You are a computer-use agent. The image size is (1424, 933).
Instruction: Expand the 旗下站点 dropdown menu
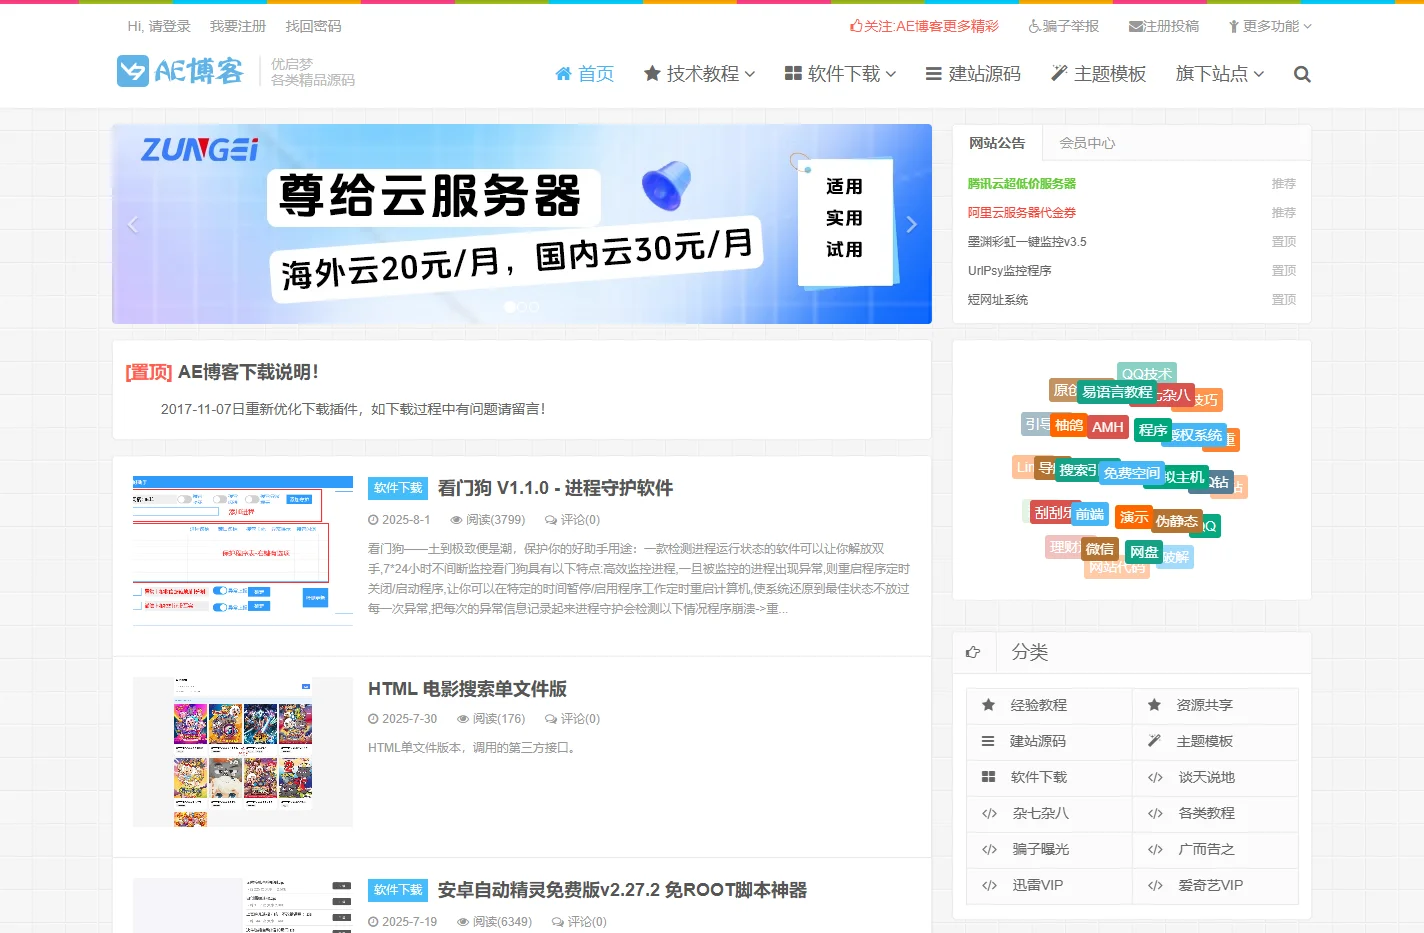(1220, 74)
